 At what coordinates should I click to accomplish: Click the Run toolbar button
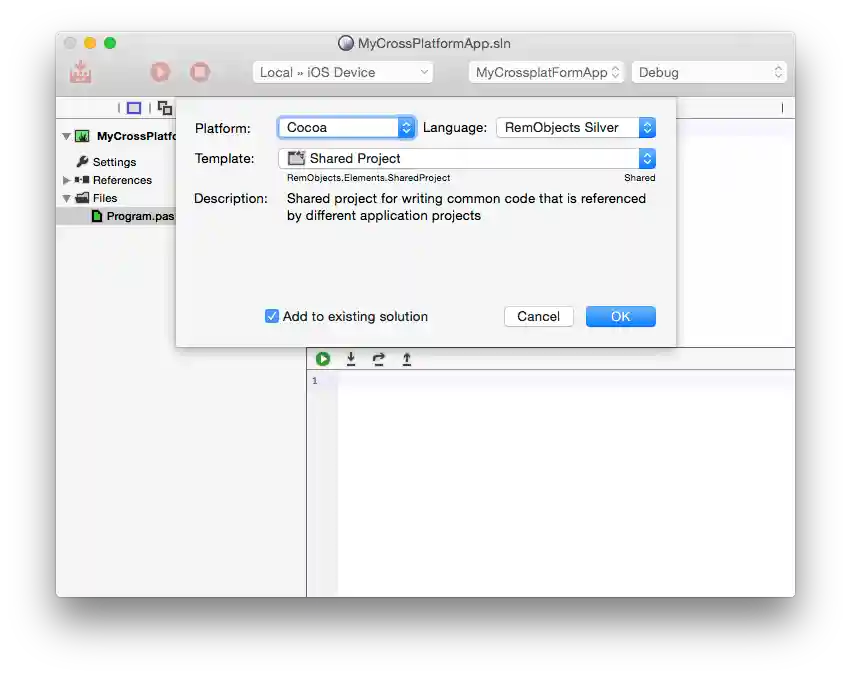point(160,72)
